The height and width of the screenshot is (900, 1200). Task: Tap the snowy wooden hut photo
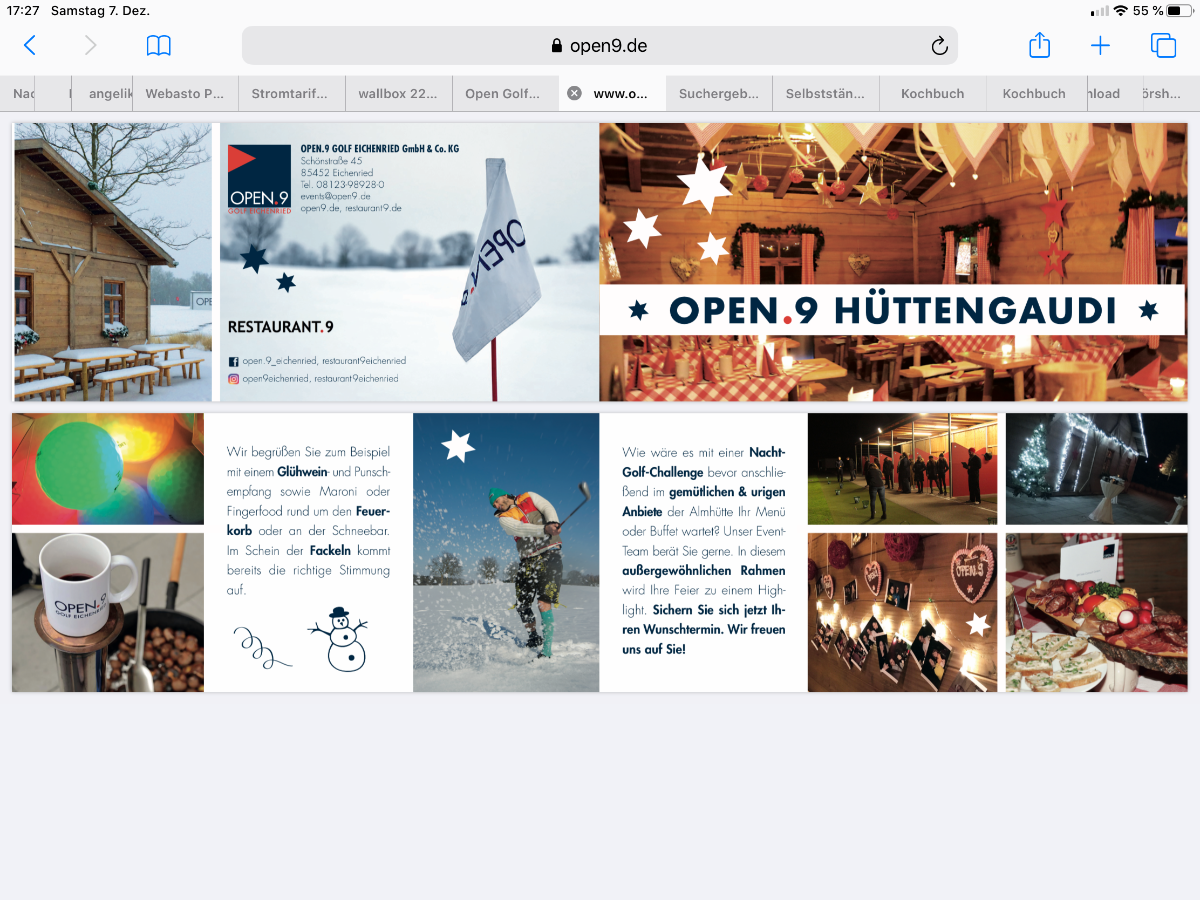tap(112, 262)
